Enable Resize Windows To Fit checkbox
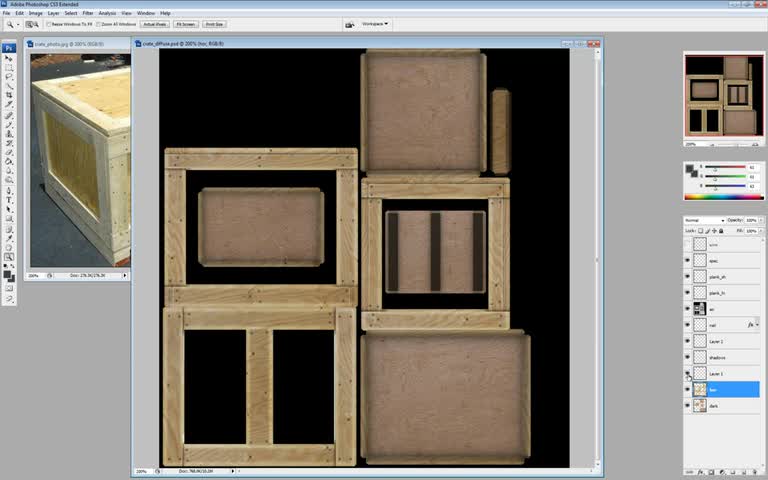 [48, 24]
